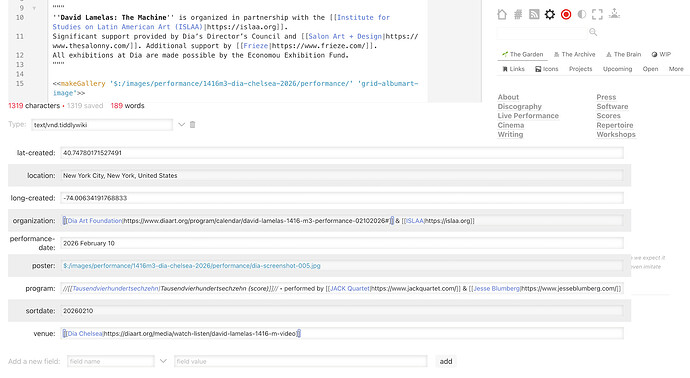
Task: Open the Live Performance link
Action: 528,116
